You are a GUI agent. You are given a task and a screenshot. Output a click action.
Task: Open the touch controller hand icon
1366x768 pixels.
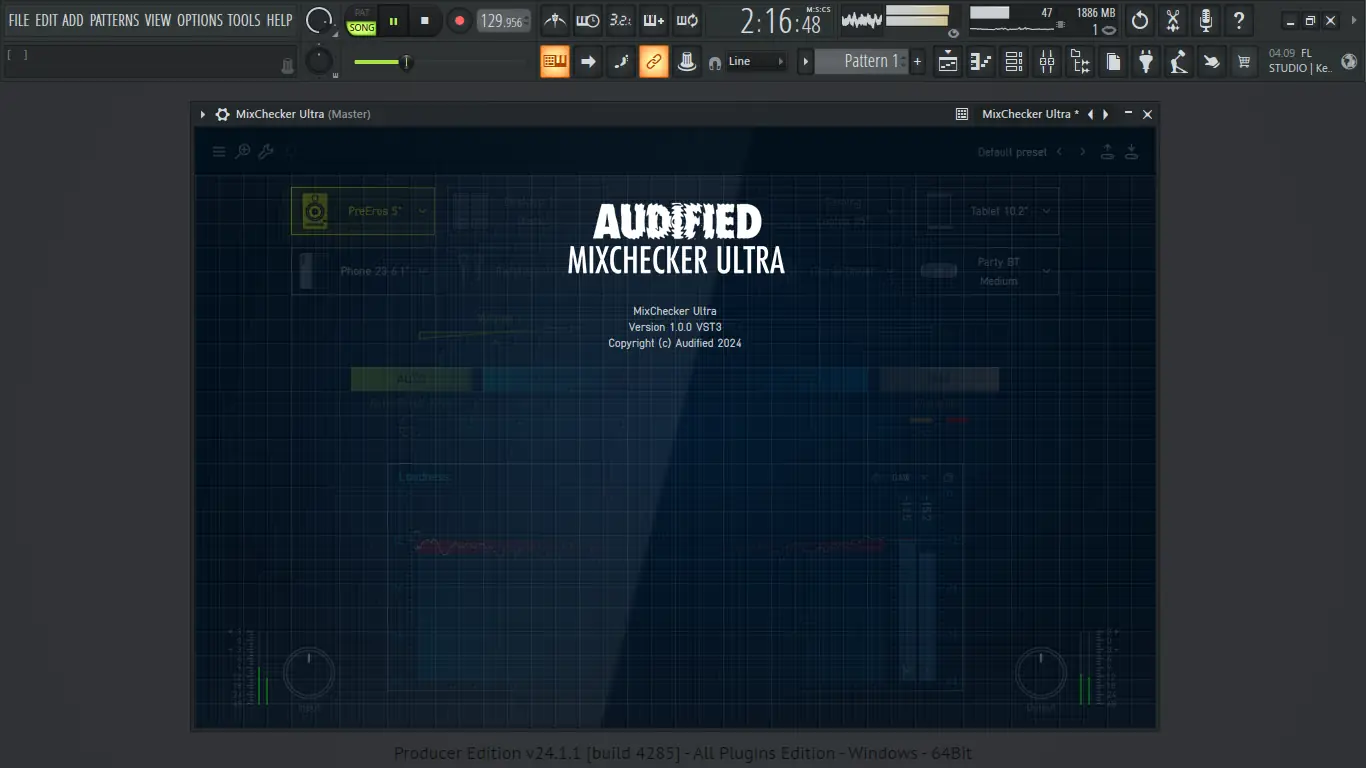(1211, 62)
